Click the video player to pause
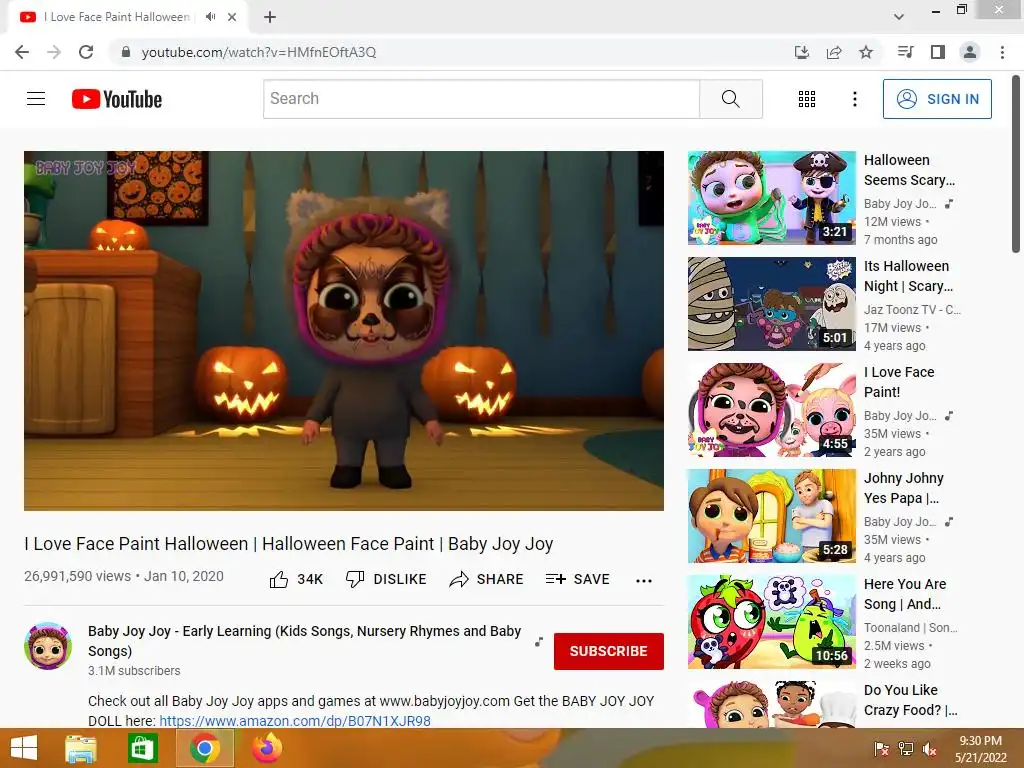Viewport: 1024px width, 768px height. tap(344, 330)
